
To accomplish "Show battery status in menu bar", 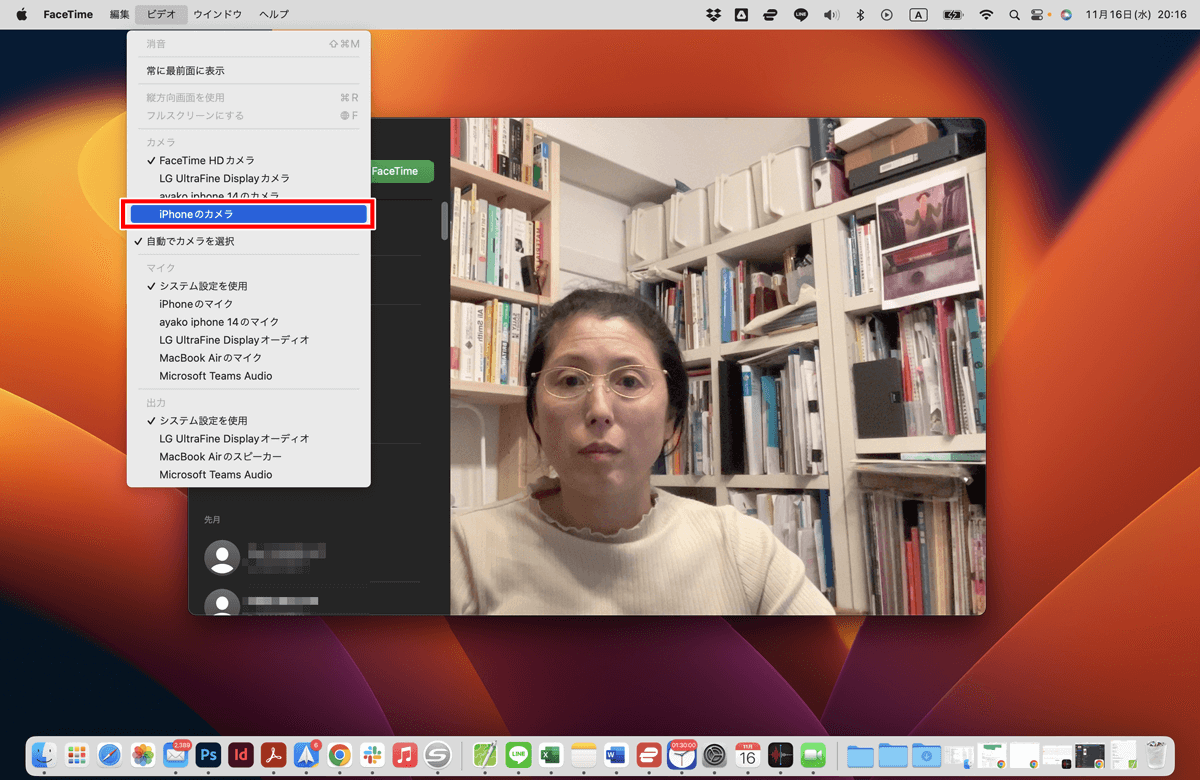I will [x=953, y=14].
